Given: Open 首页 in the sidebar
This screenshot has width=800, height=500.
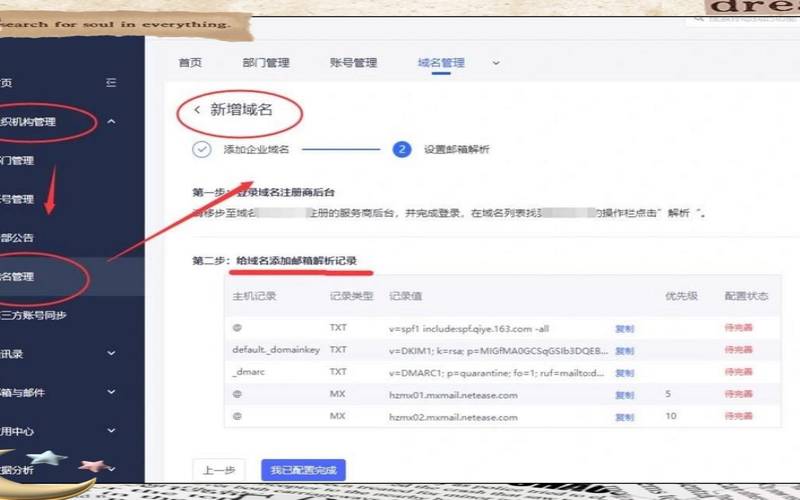Looking at the screenshot, I should pos(6,83).
